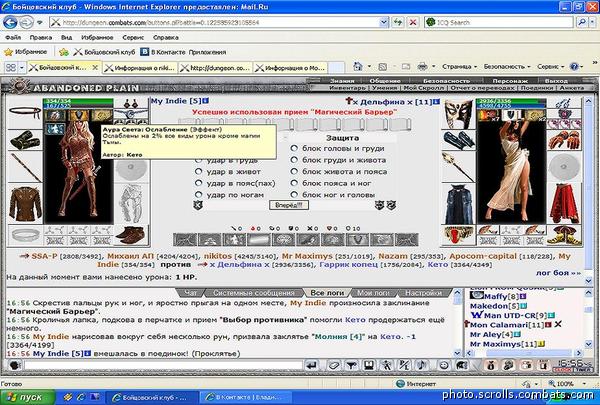Open Инвентарь in game submenu
Viewport: 600px width, 405px height.
click(x=347, y=88)
